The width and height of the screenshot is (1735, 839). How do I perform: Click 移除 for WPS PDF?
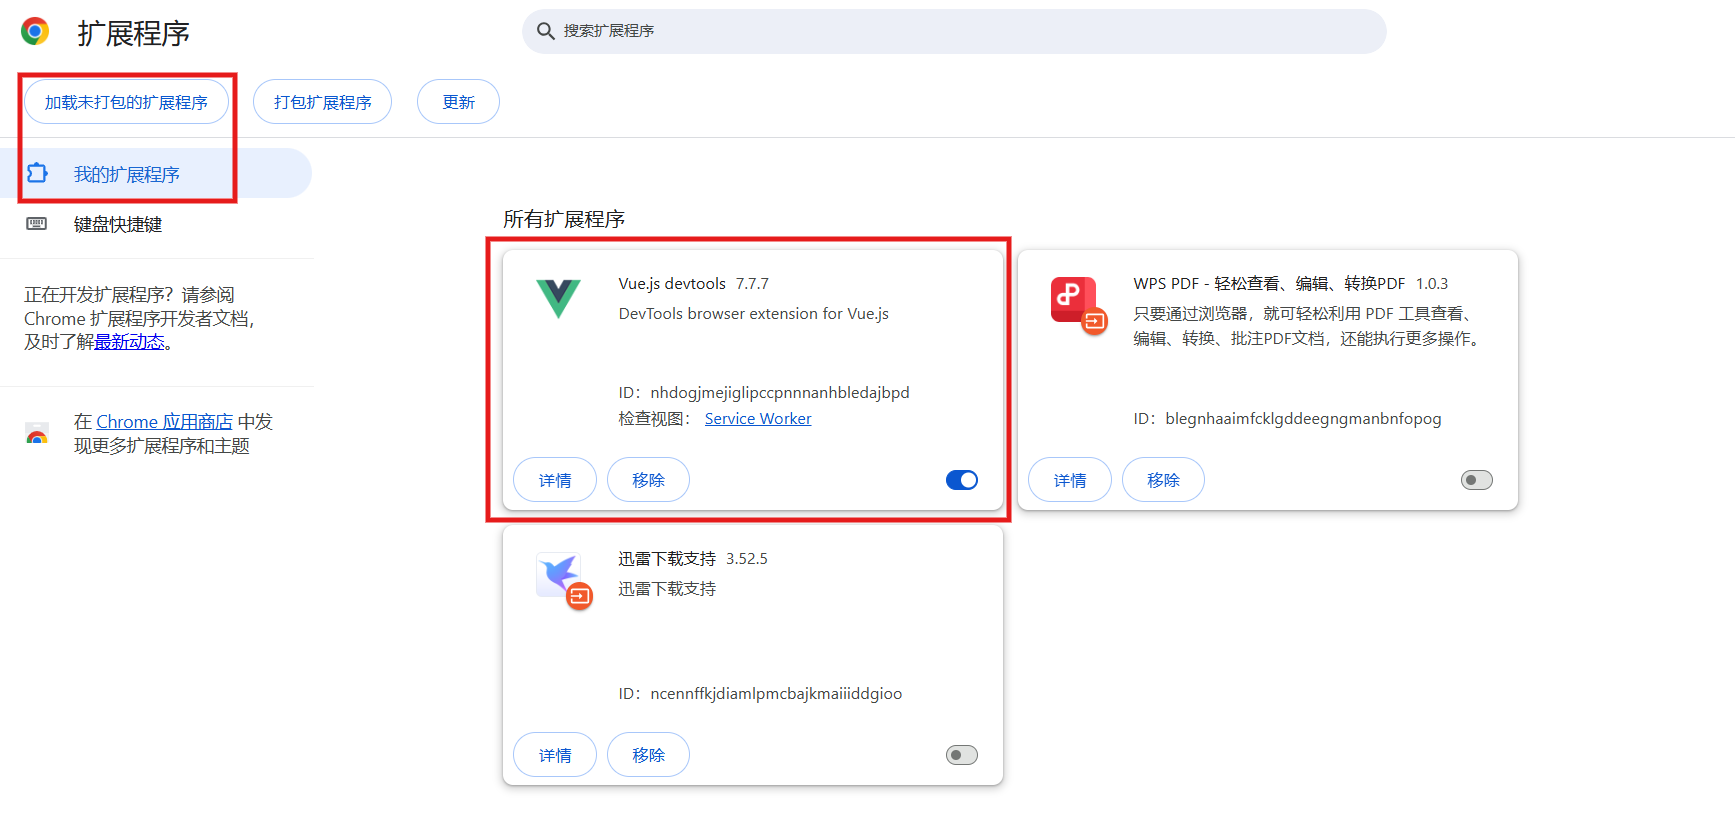[x=1163, y=480]
